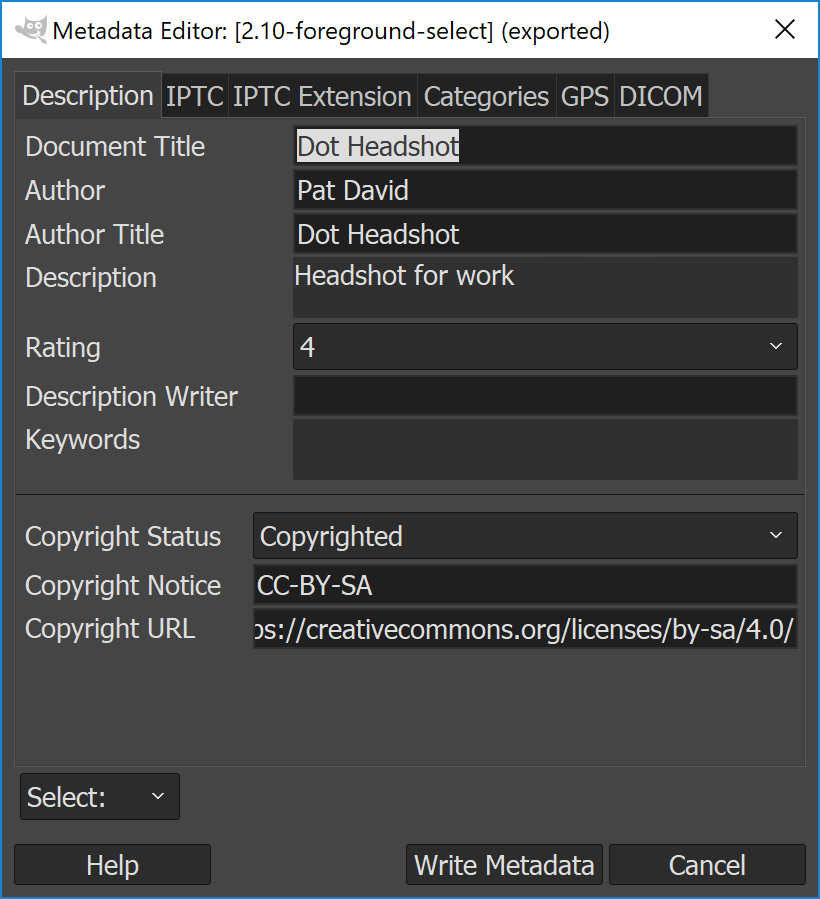Click the Copyright URL field
Viewport: 820px width, 899px height.
tap(525, 630)
